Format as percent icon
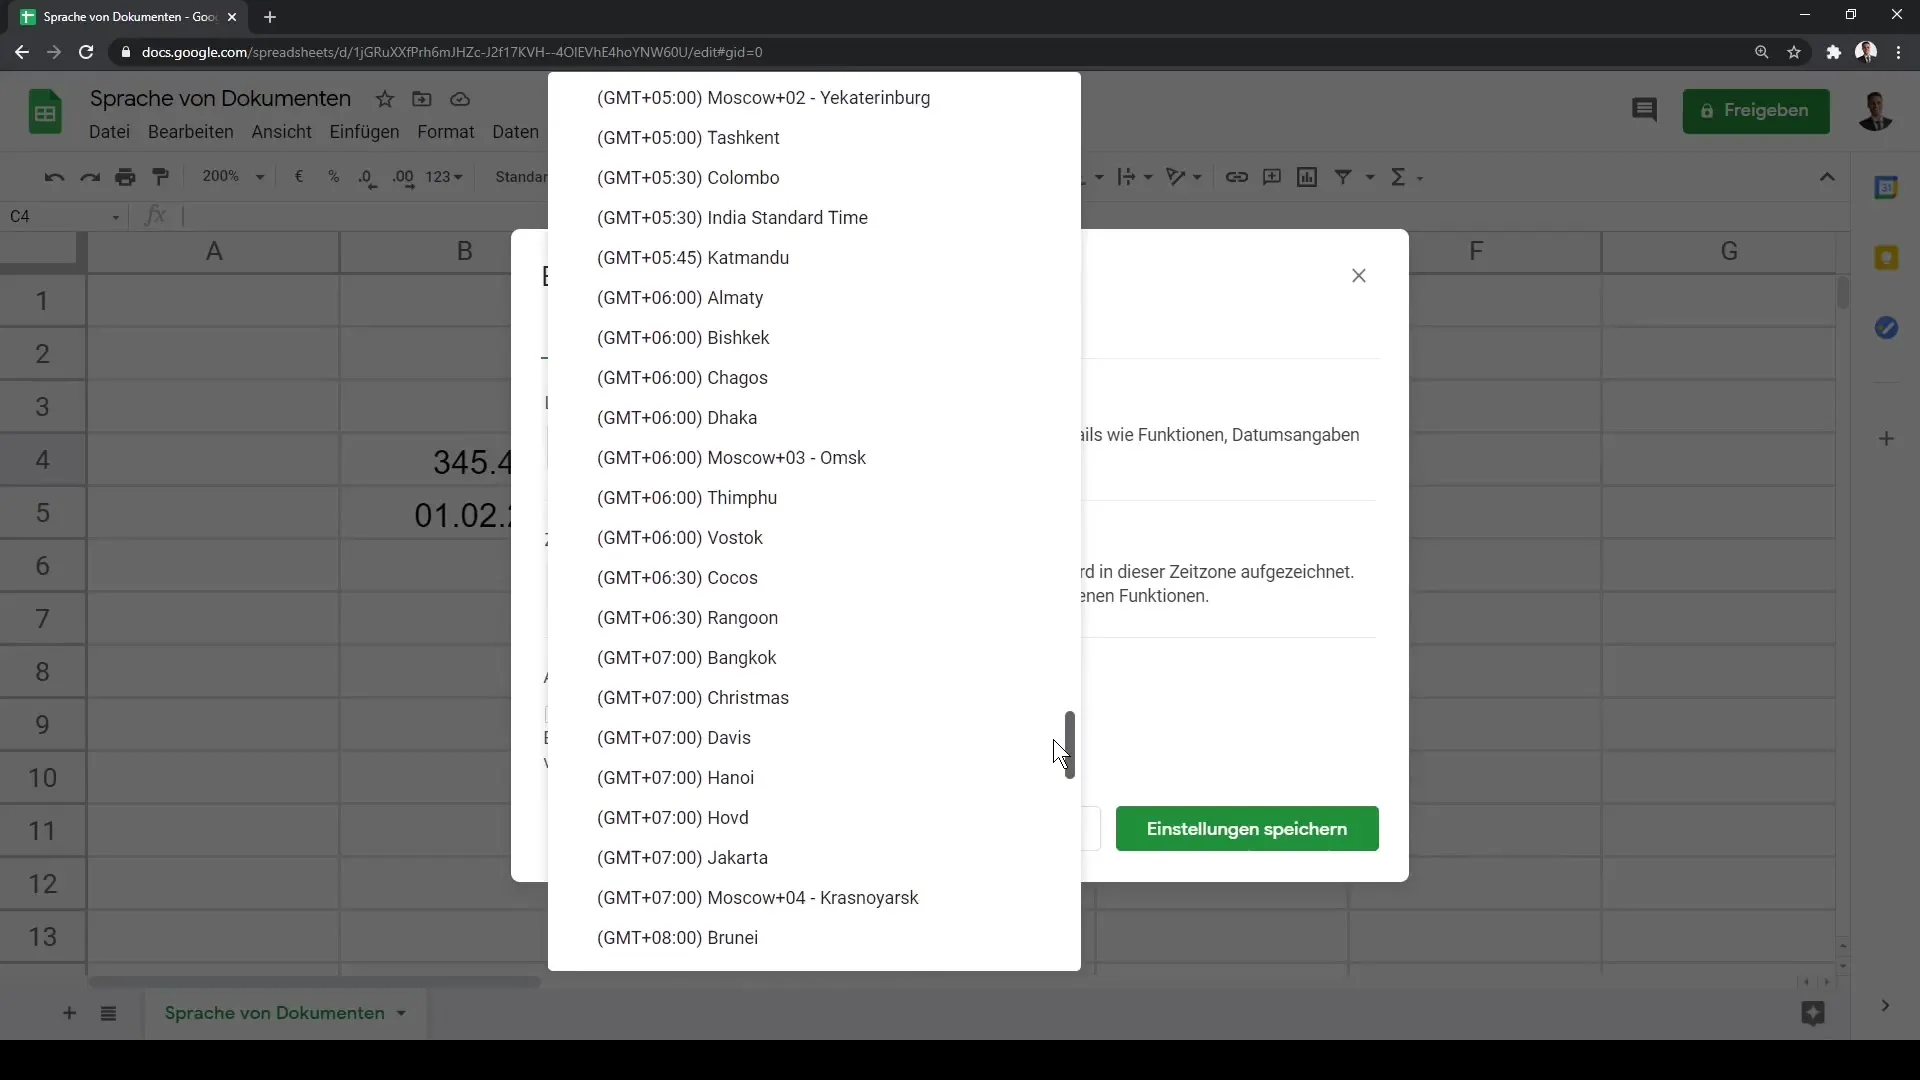 point(333,177)
